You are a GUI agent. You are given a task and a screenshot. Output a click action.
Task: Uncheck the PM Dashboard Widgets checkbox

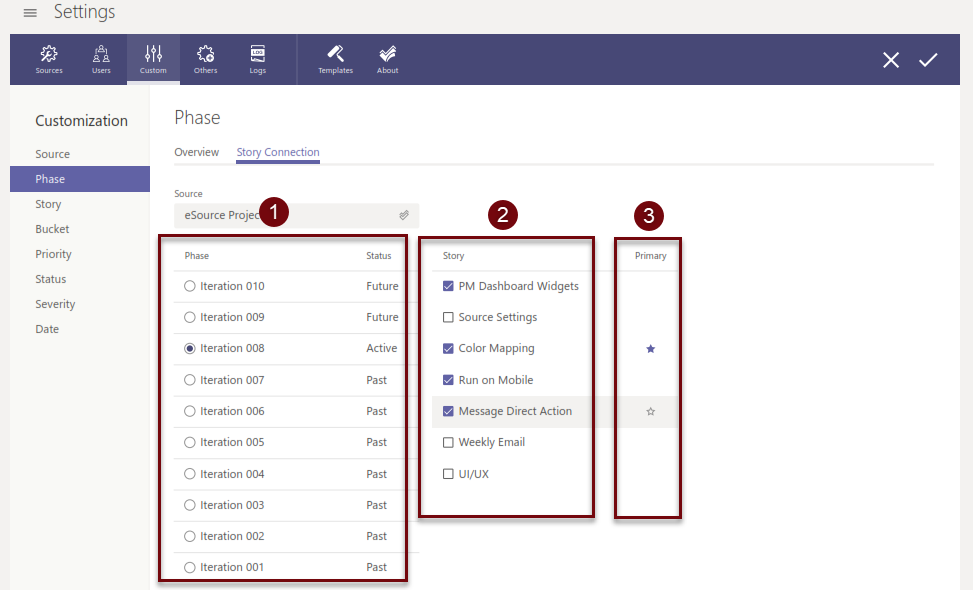(448, 286)
